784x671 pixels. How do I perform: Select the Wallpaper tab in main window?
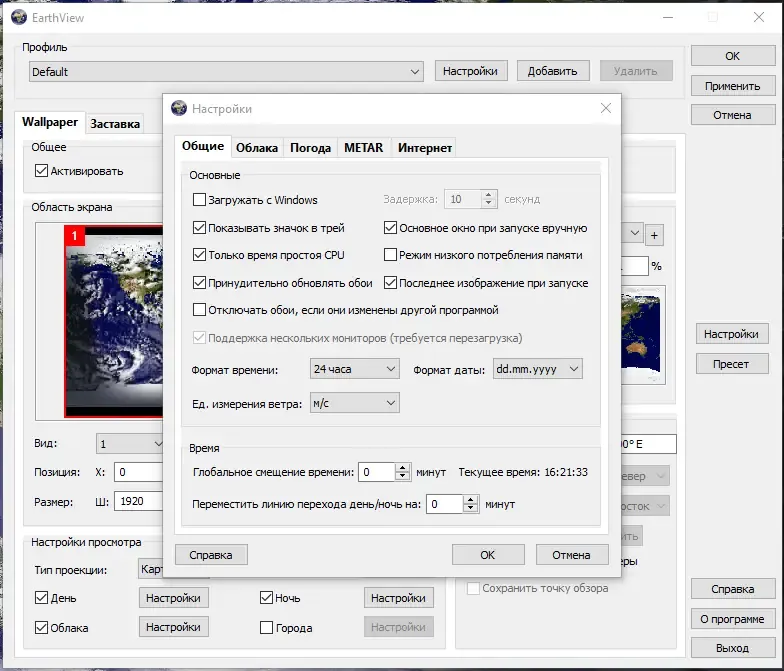[x=50, y=122]
